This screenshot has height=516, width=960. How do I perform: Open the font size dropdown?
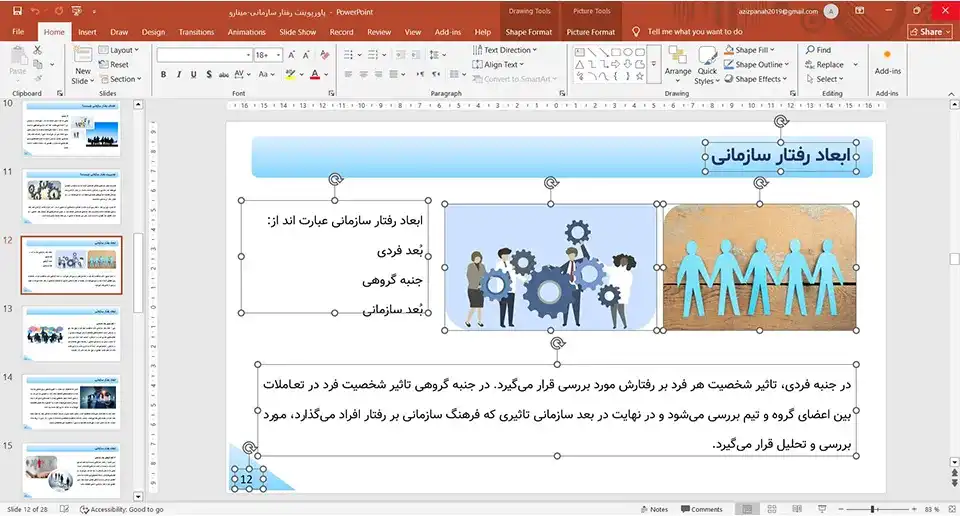[x=279, y=55]
